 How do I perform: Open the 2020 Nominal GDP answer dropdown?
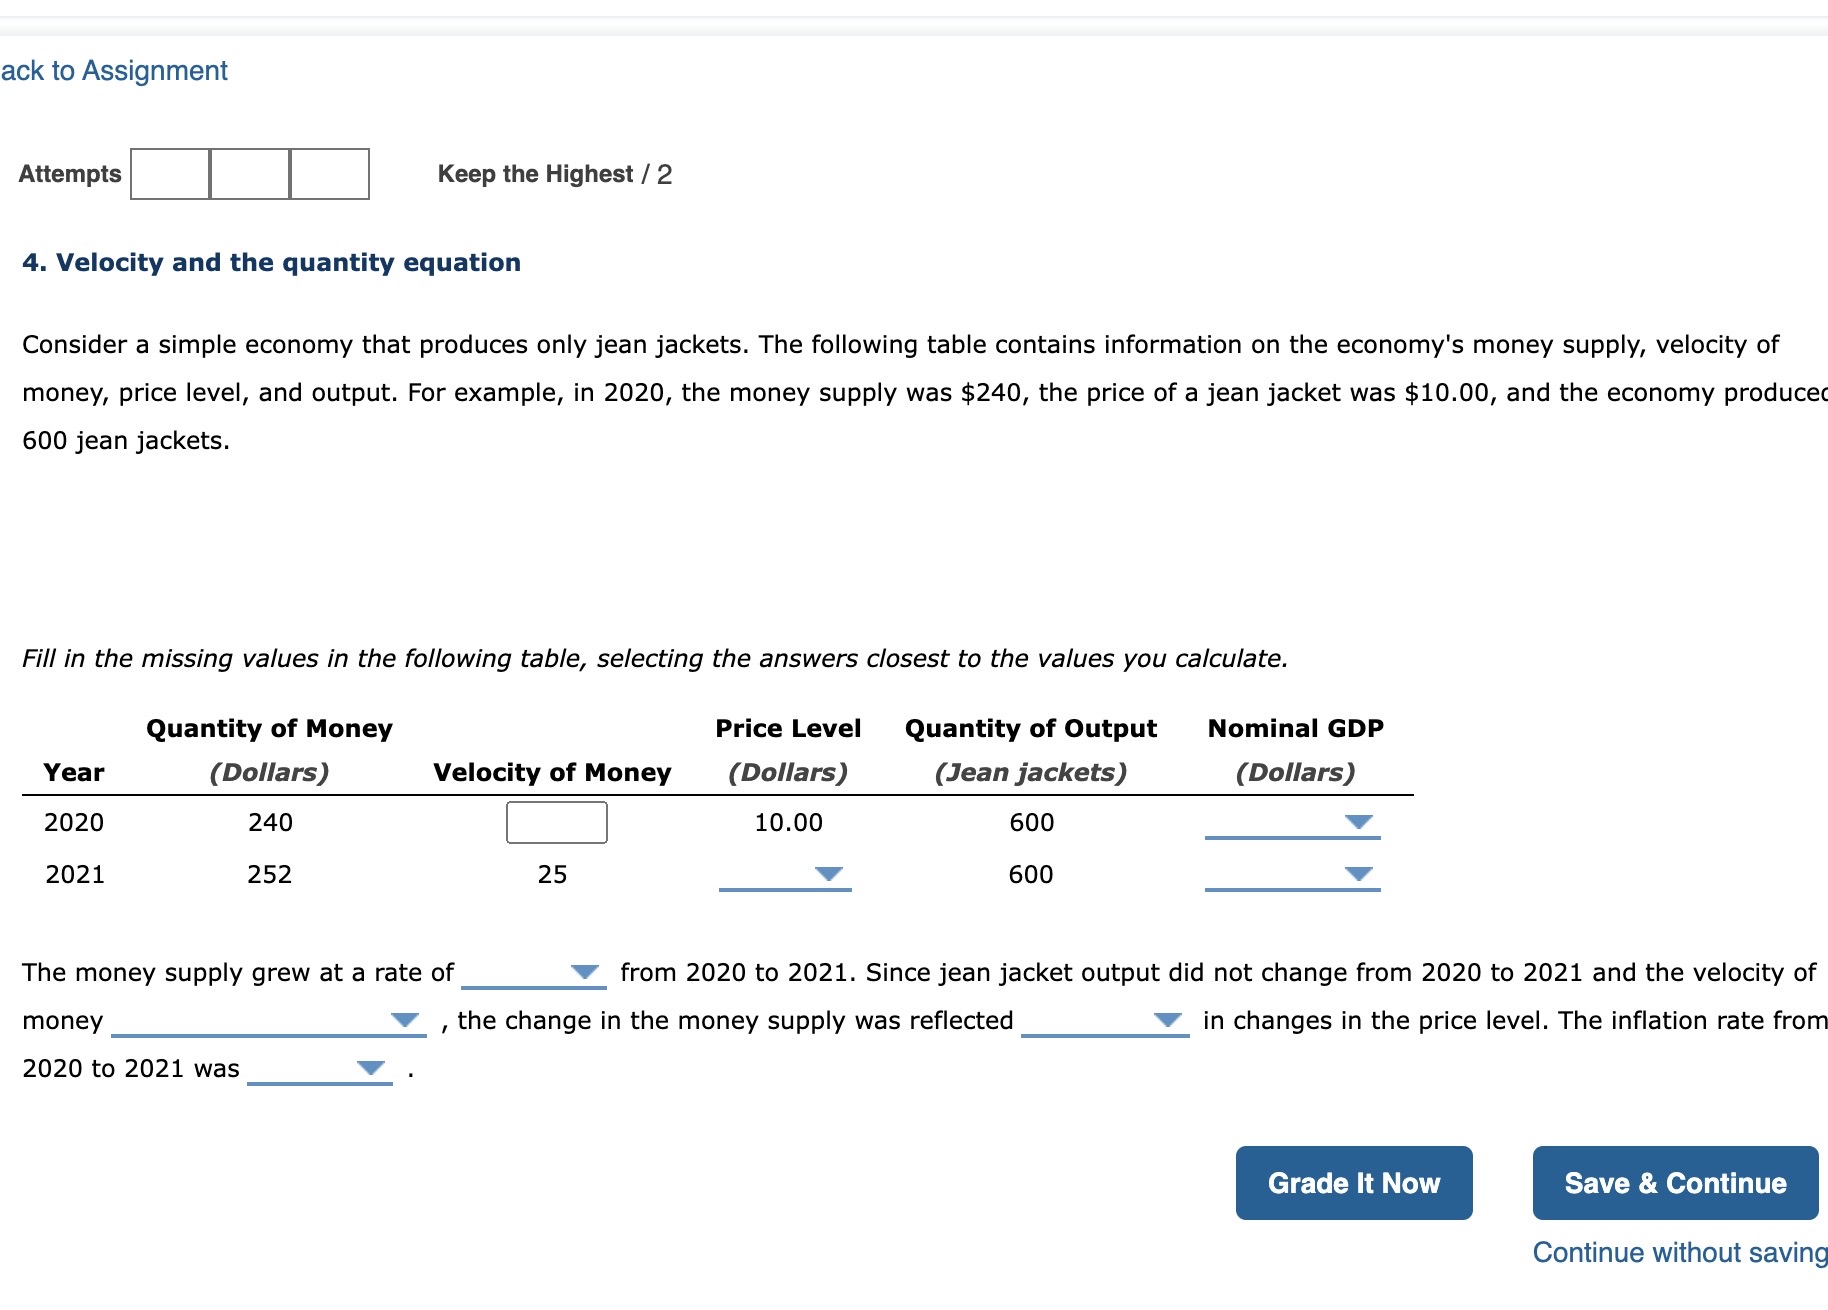click(1295, 824)
